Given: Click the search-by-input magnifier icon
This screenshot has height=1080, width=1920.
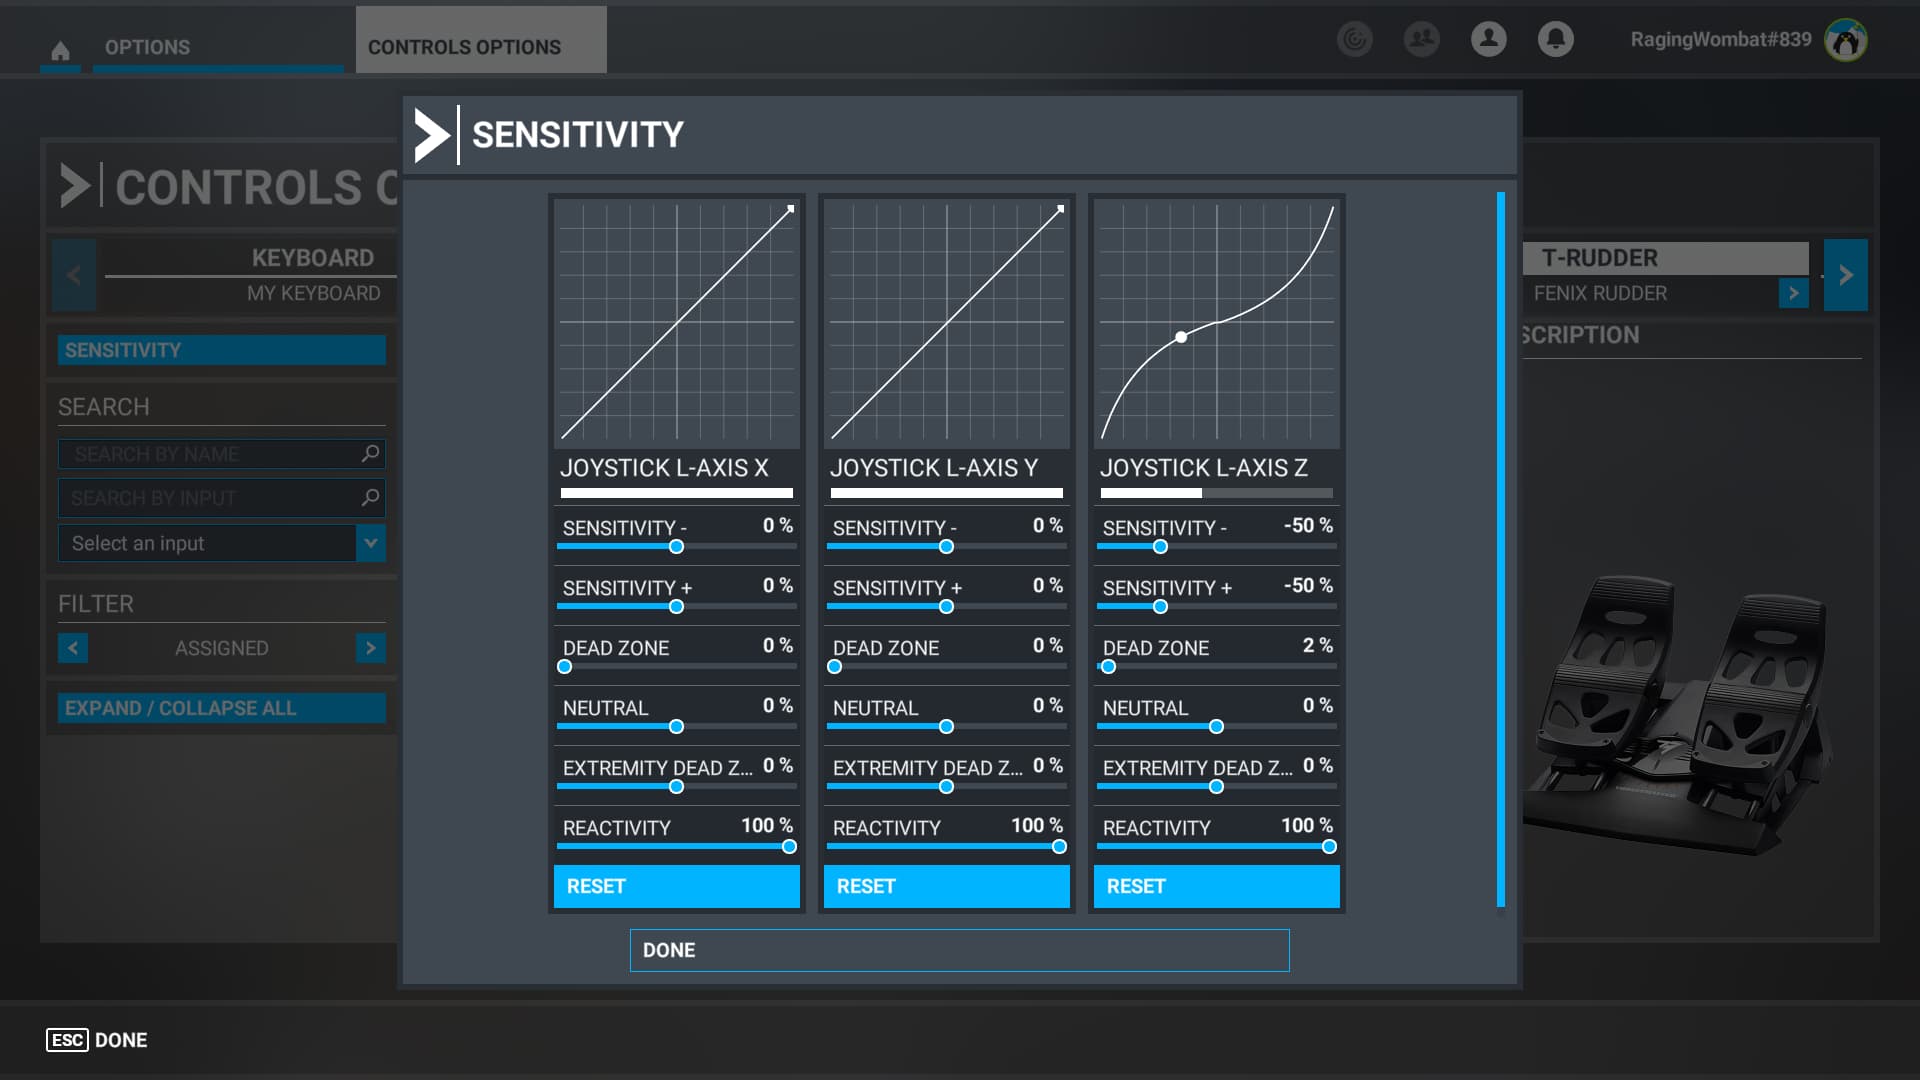Looking at the screenshot, I should tap(370, 497).
